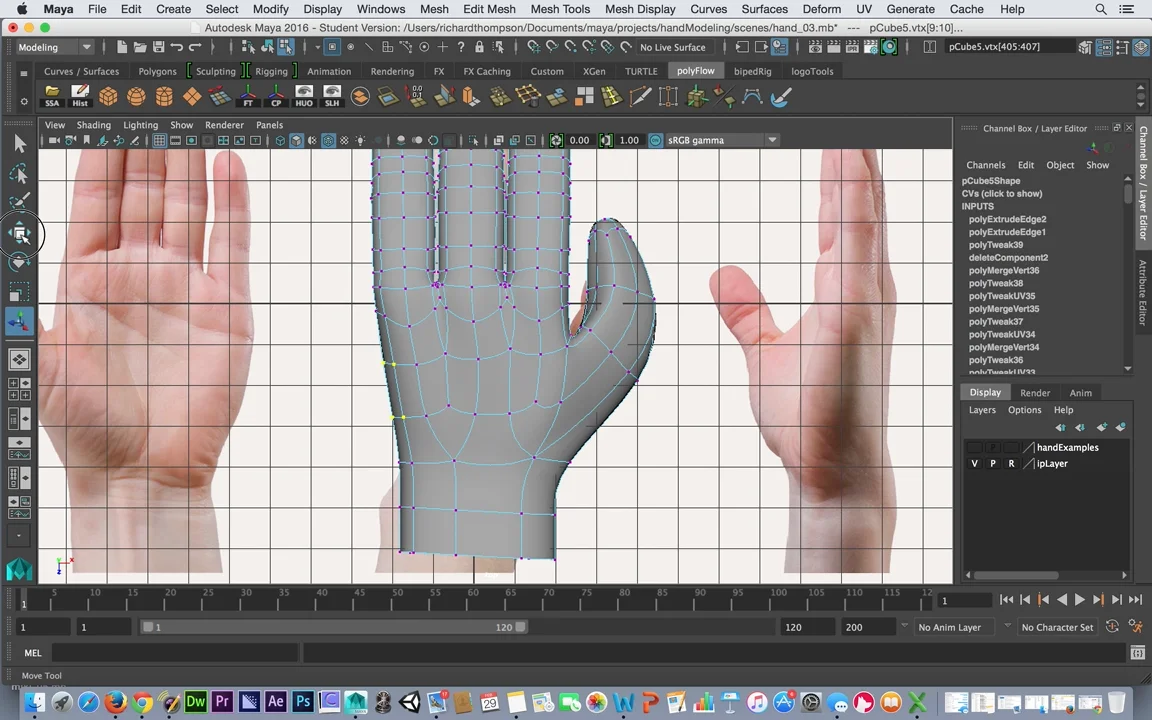Click the MEL command input field

pos(175,652)
